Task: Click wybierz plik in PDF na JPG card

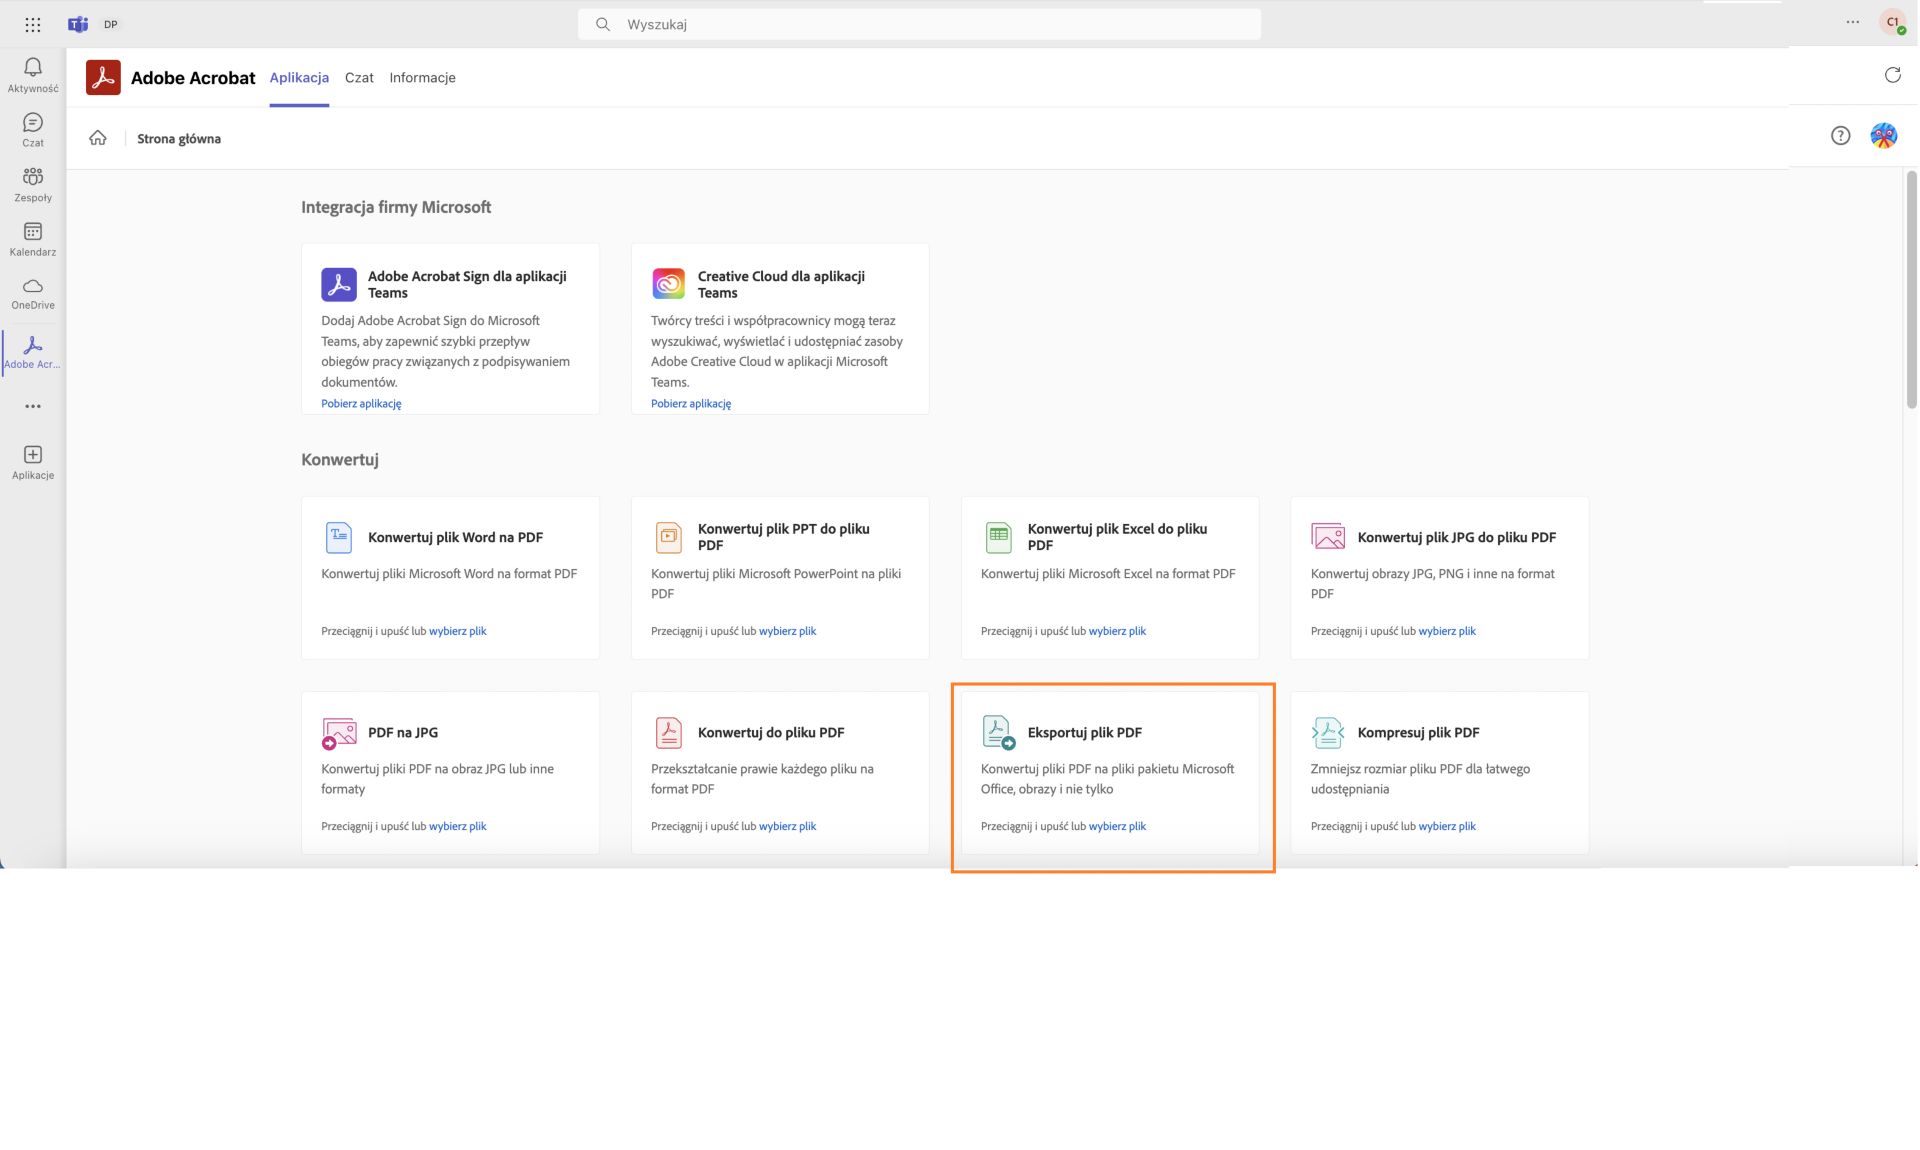Action: click(458, 826)
